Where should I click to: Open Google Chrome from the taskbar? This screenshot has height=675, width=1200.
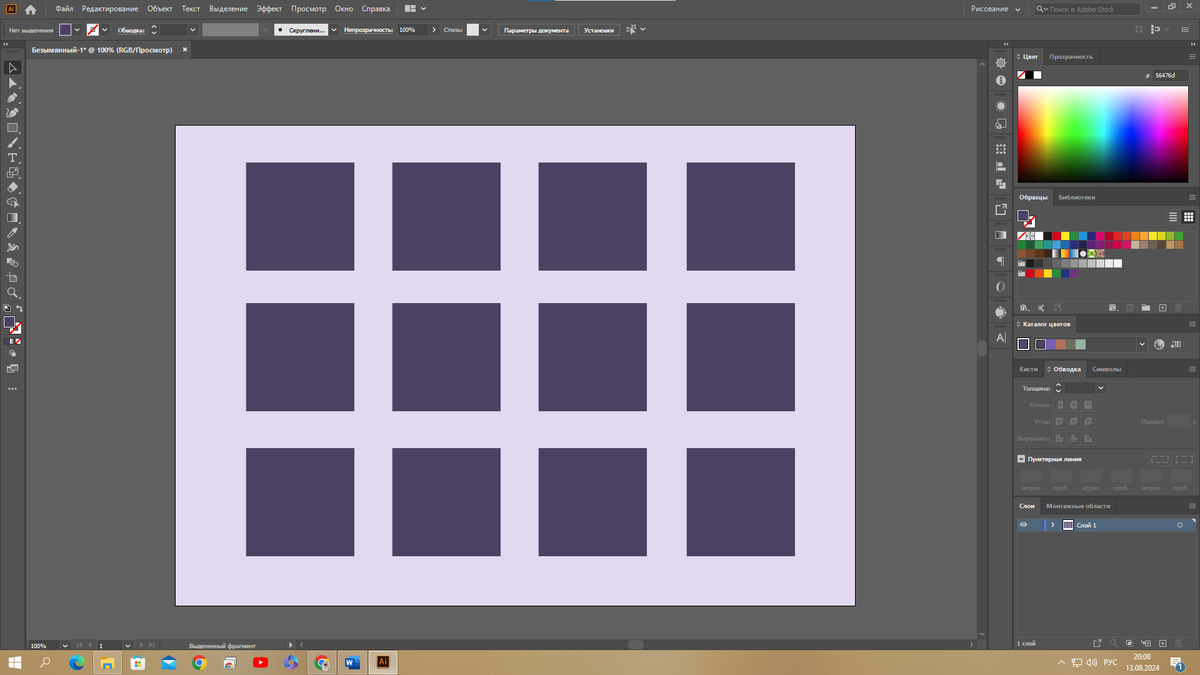tap(199, 662)
